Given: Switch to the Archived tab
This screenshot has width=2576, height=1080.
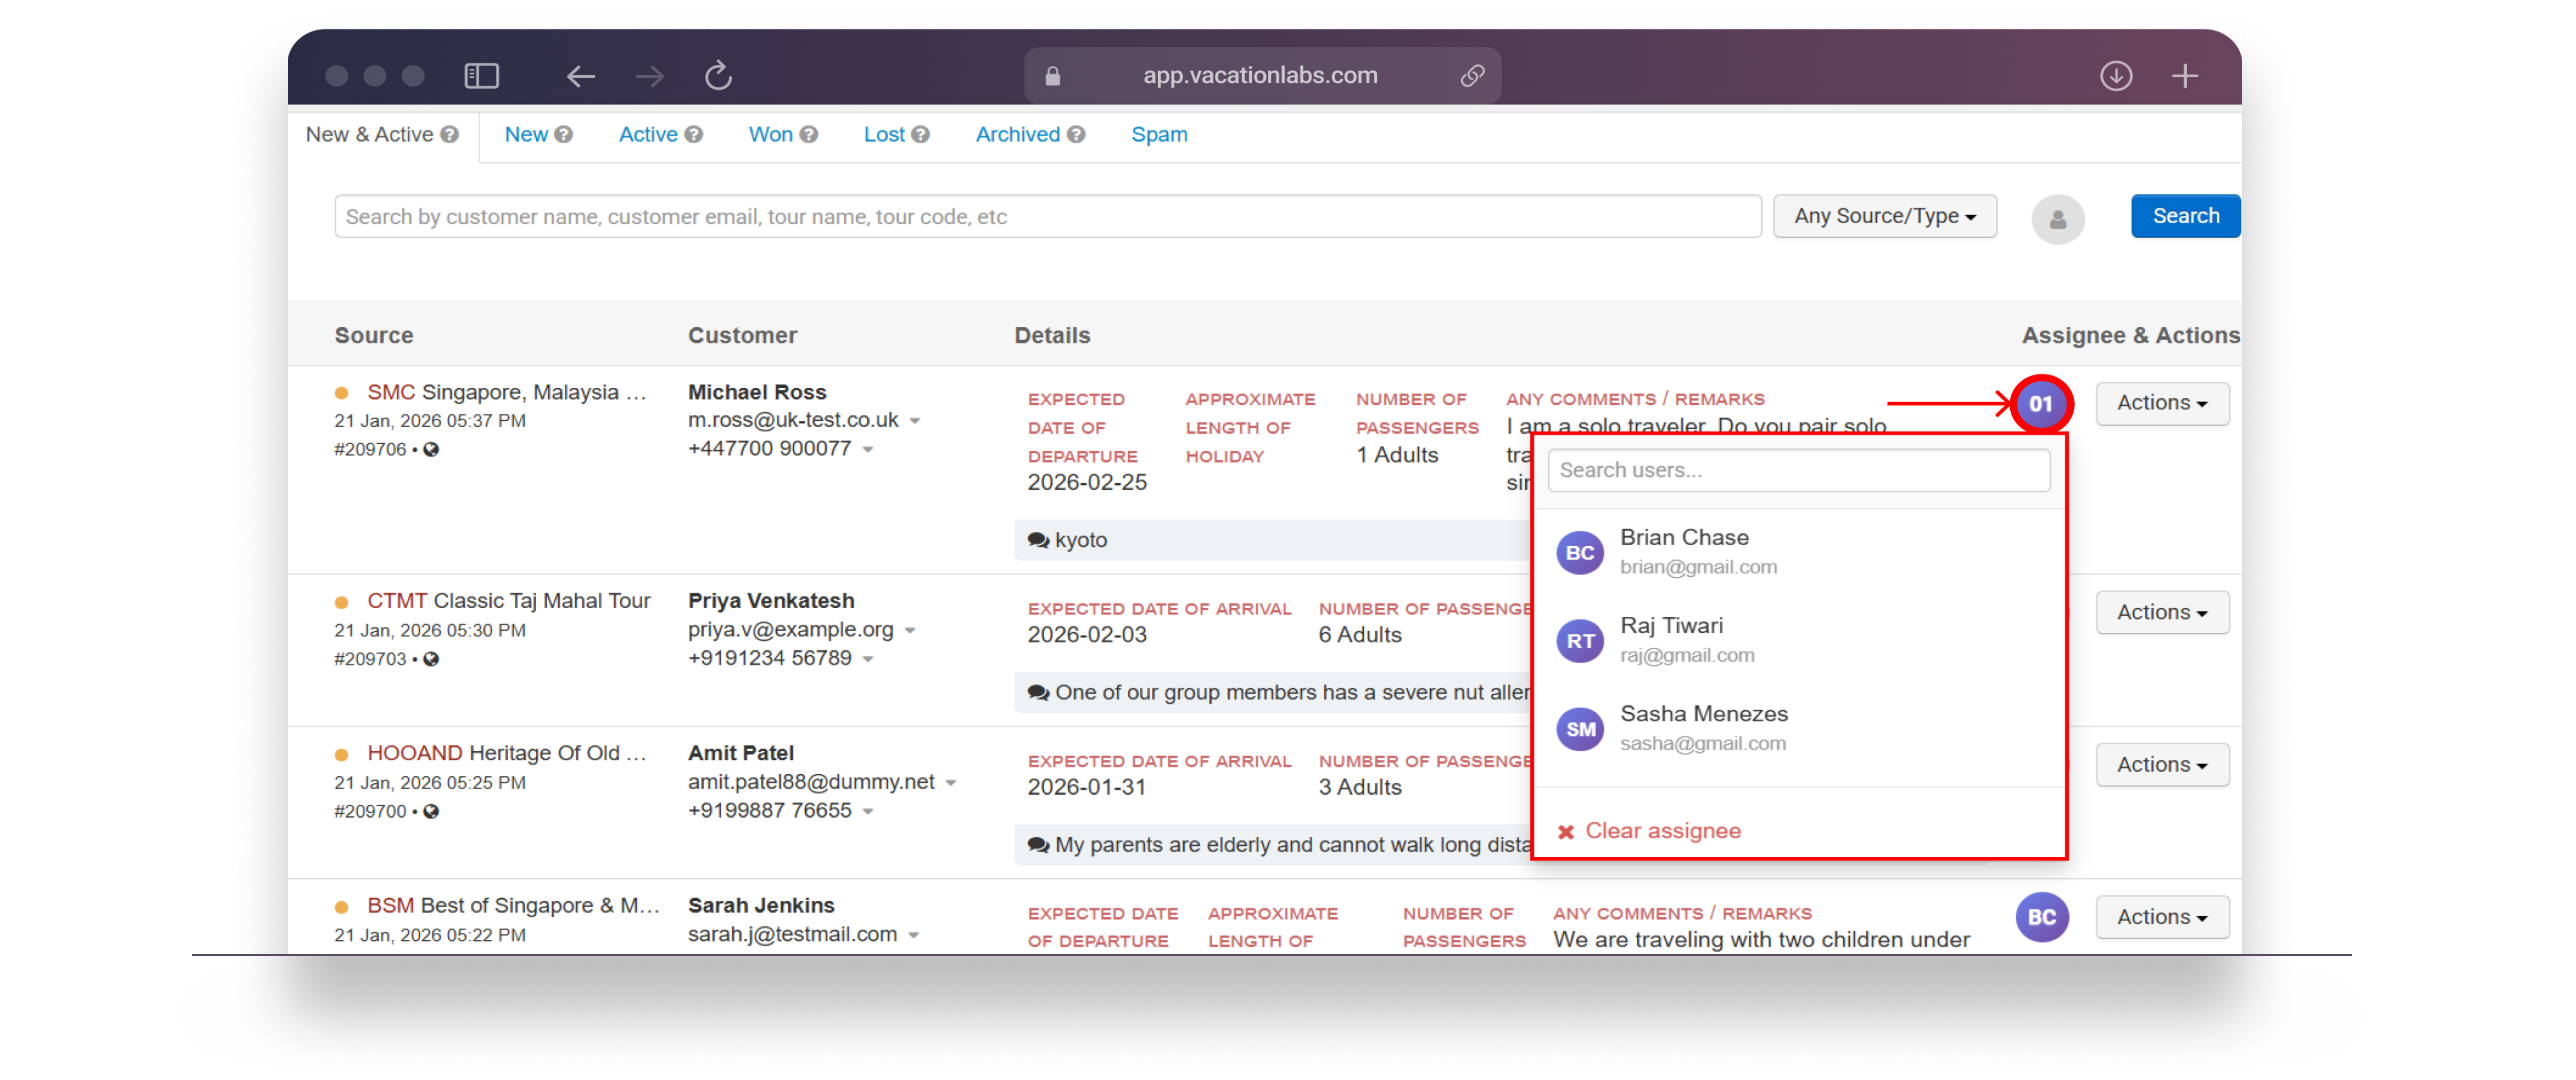Looking at the screenshot, I should point(1017,135).
